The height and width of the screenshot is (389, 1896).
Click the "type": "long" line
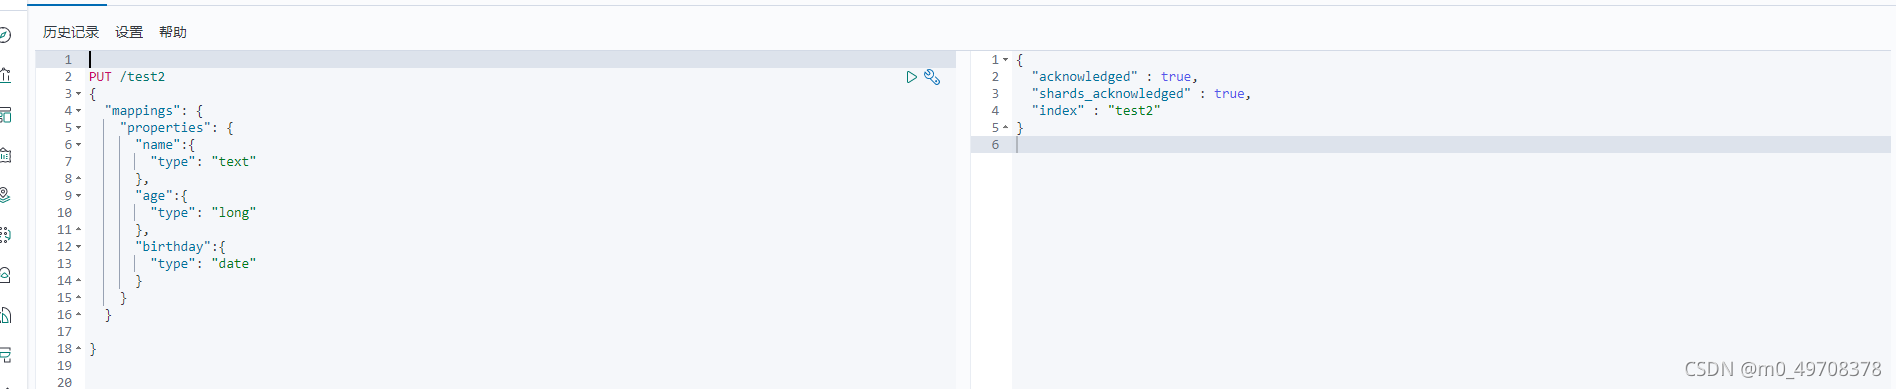click(x=203, y=213)
